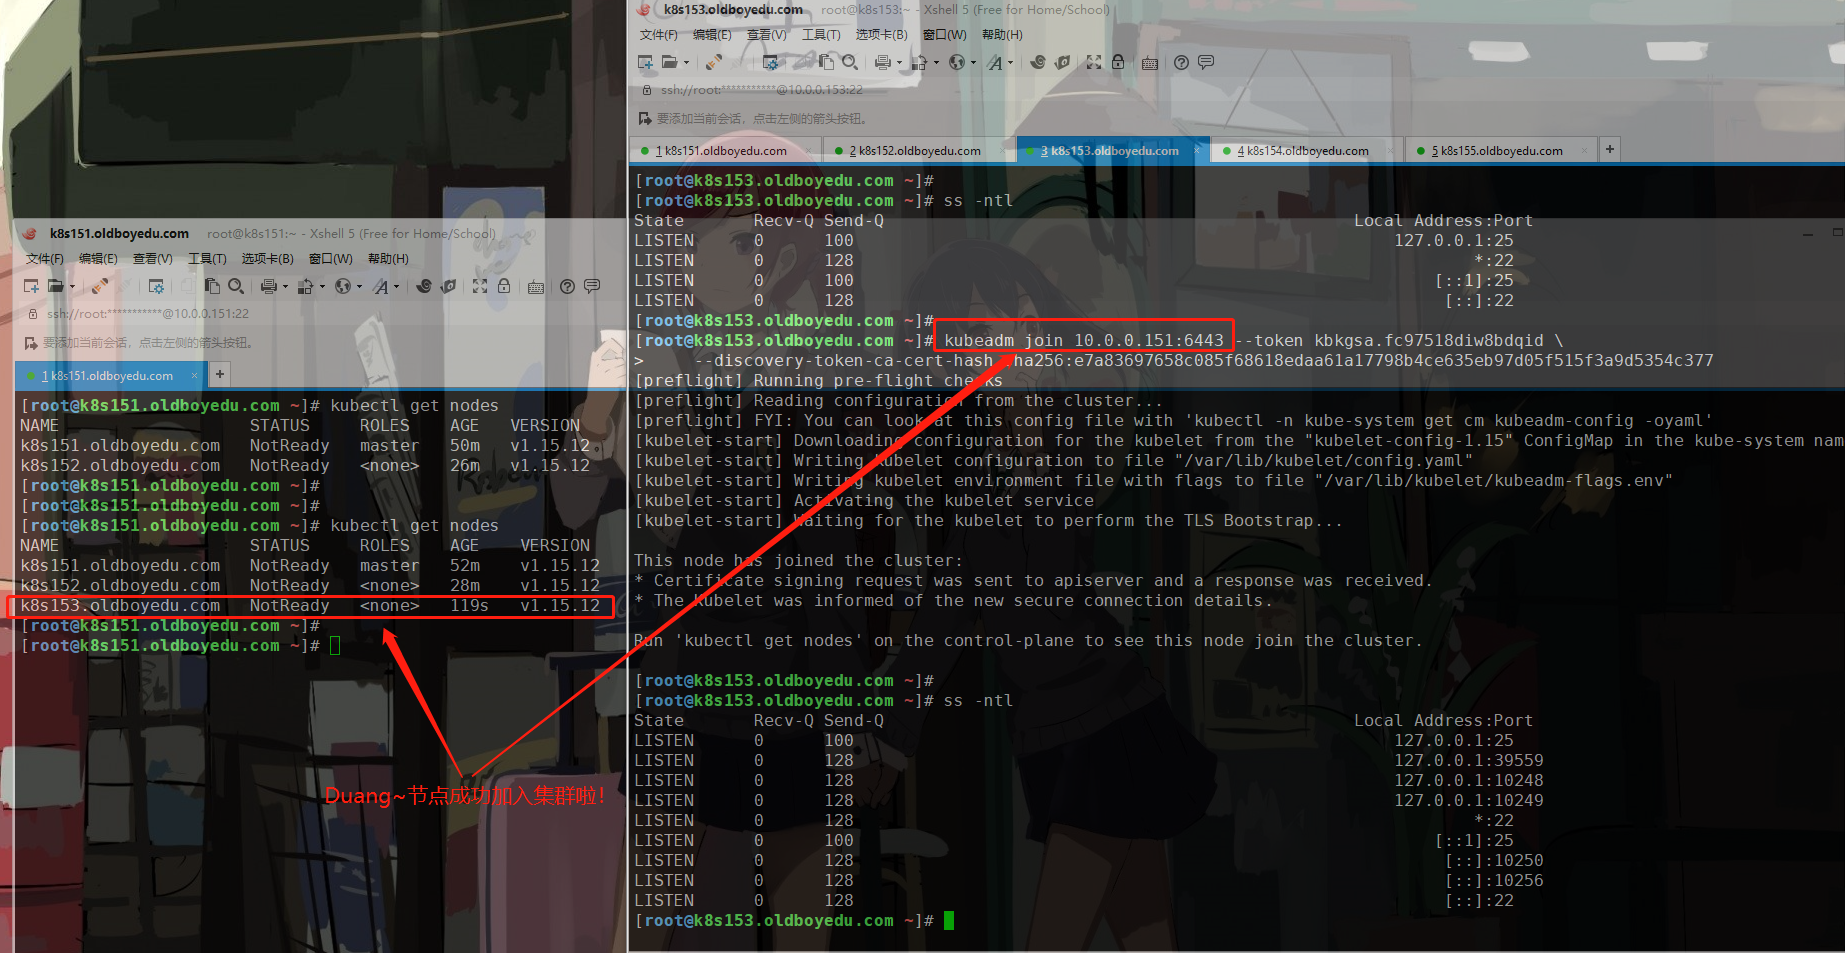1845x953 pixels.
Task: Click the chat bubble icon in k8s153 toolbar
Action: point(1206,62)
